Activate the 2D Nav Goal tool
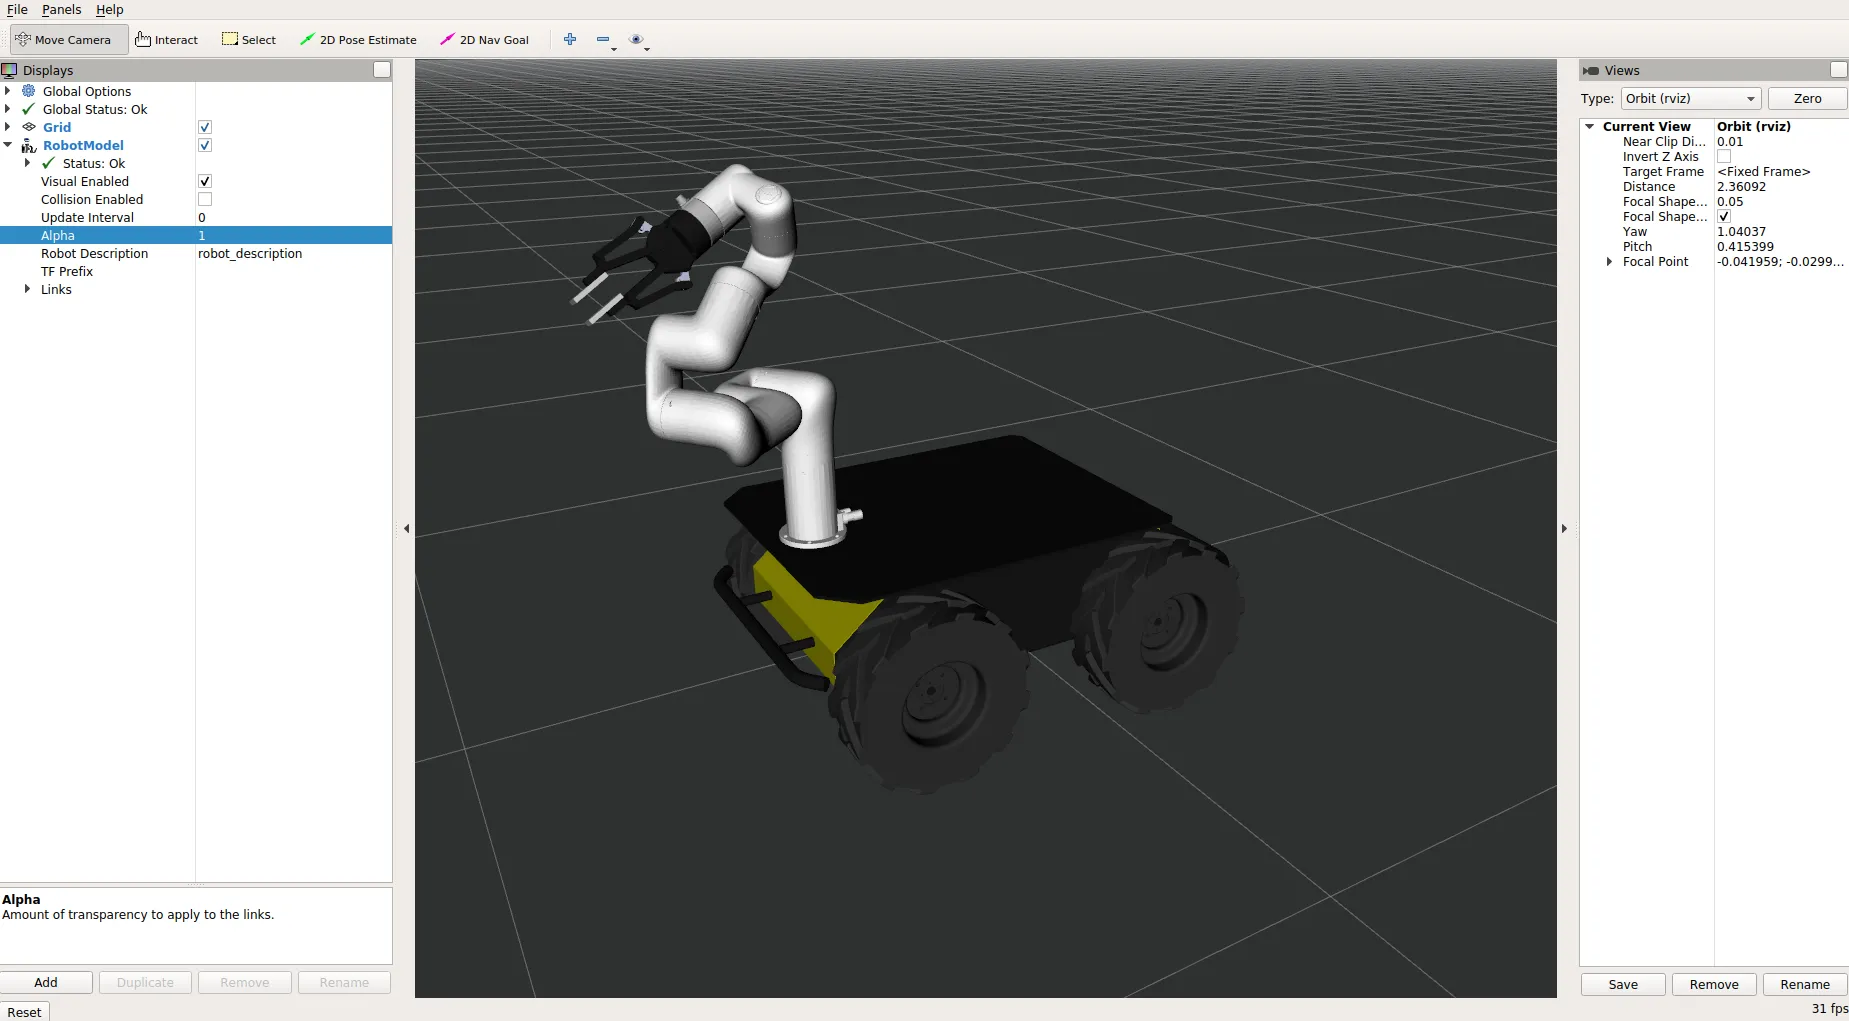1849x1021 pixels. (x=484, y=40)
